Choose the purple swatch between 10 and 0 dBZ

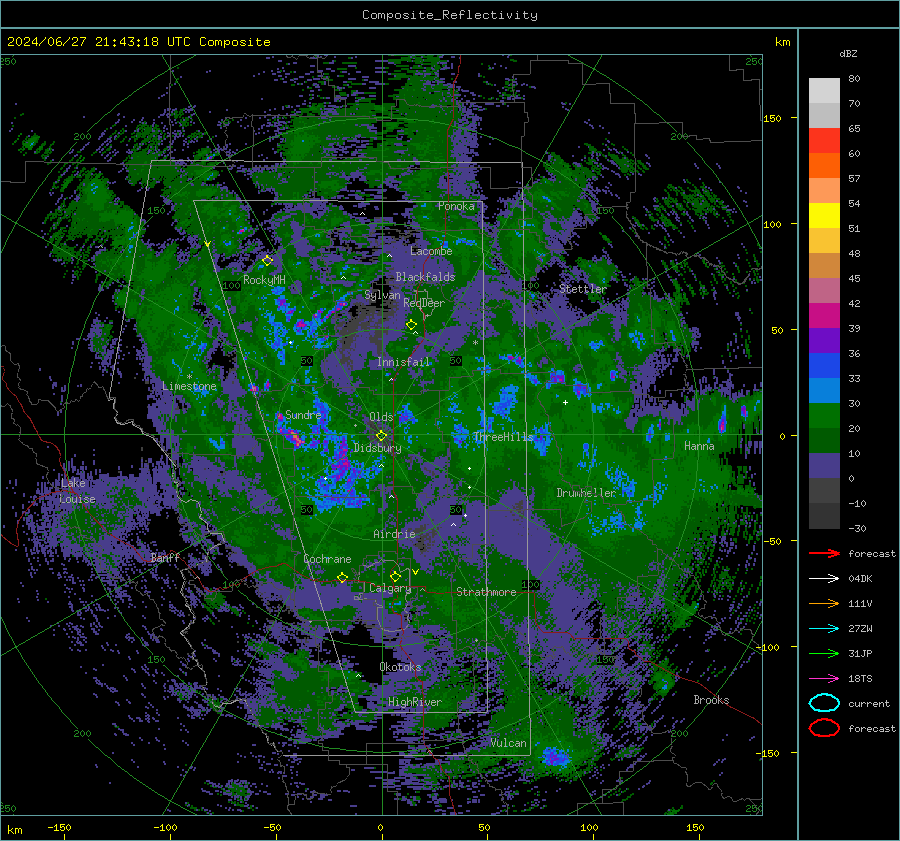coord(824,466)
